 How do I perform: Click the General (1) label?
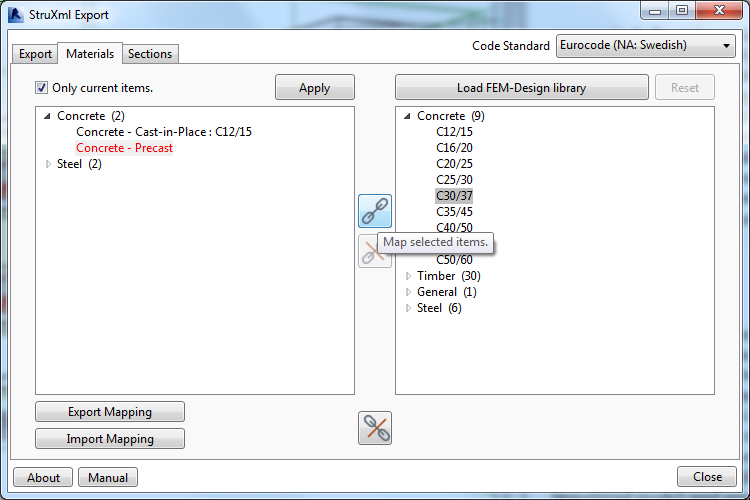446,292
